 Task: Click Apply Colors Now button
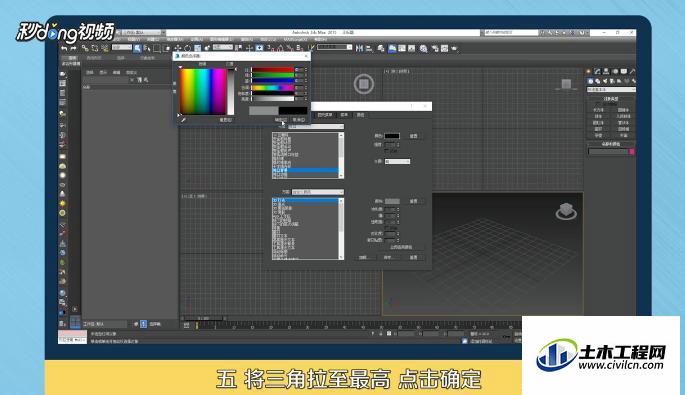[401, 247]
